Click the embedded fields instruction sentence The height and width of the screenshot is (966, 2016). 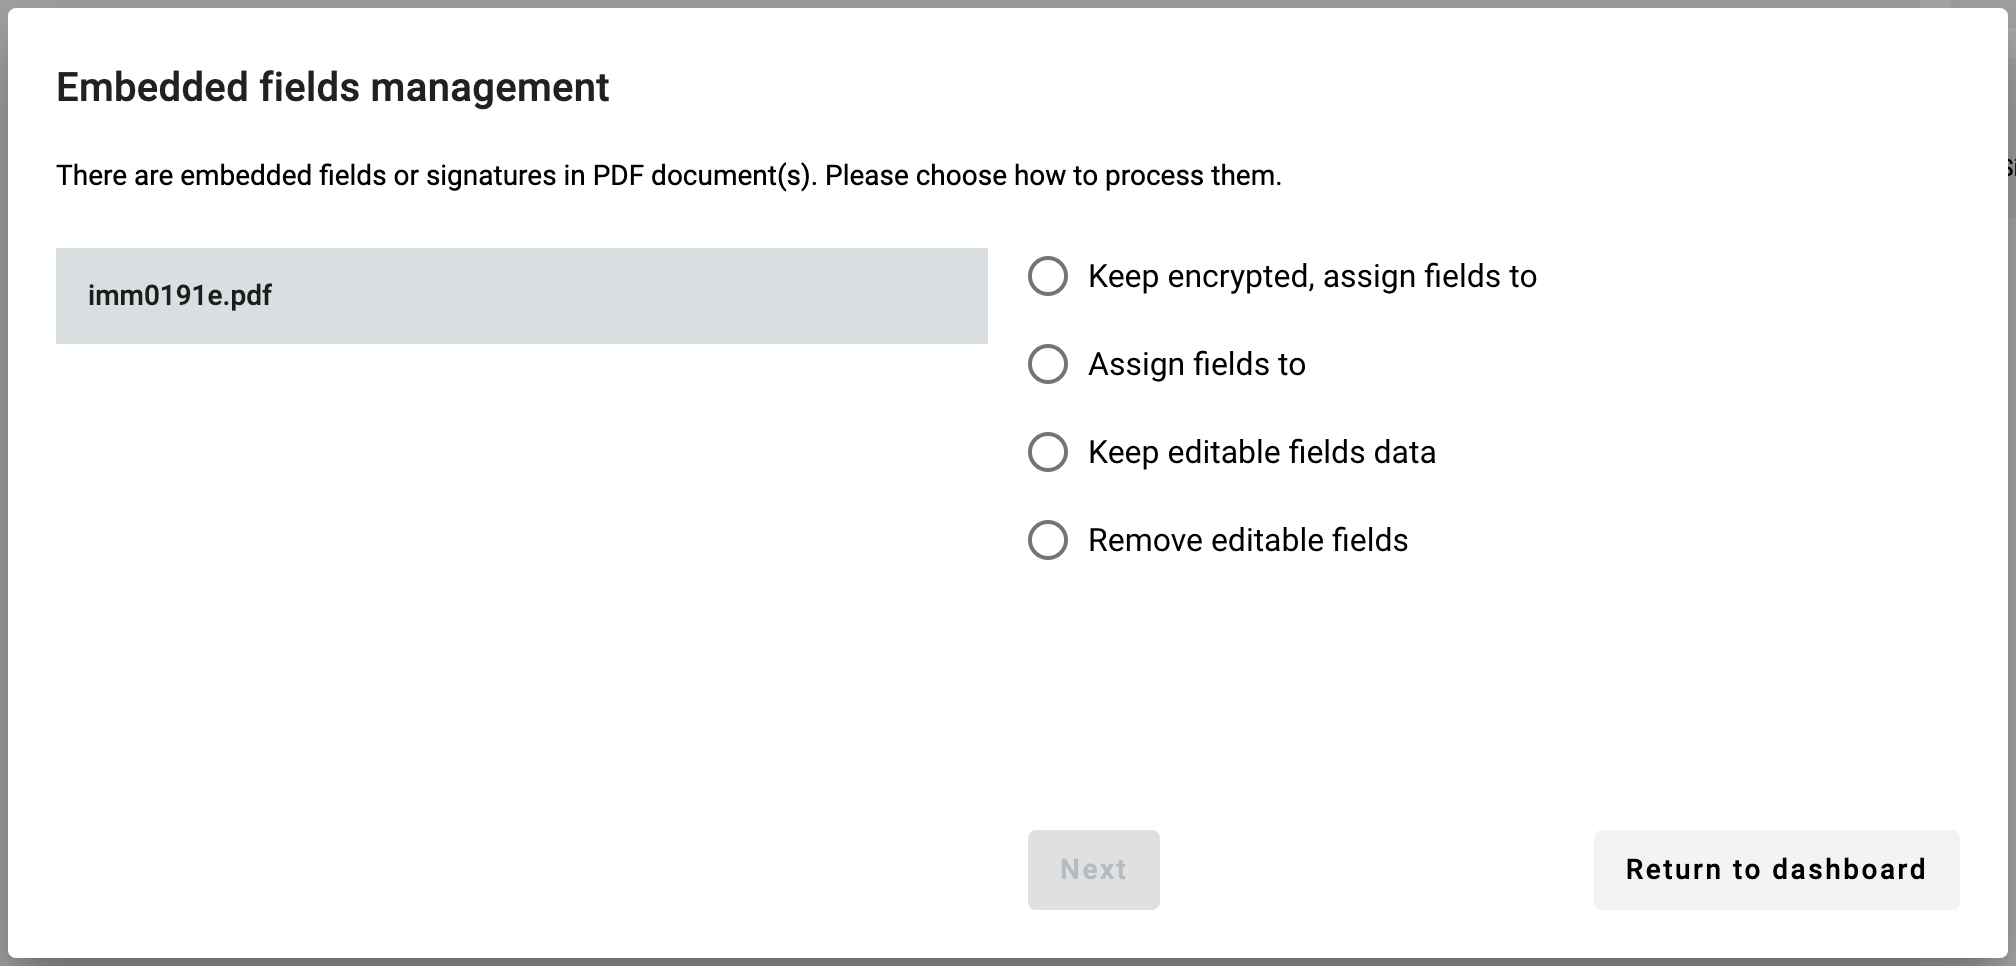coord(668,176)
